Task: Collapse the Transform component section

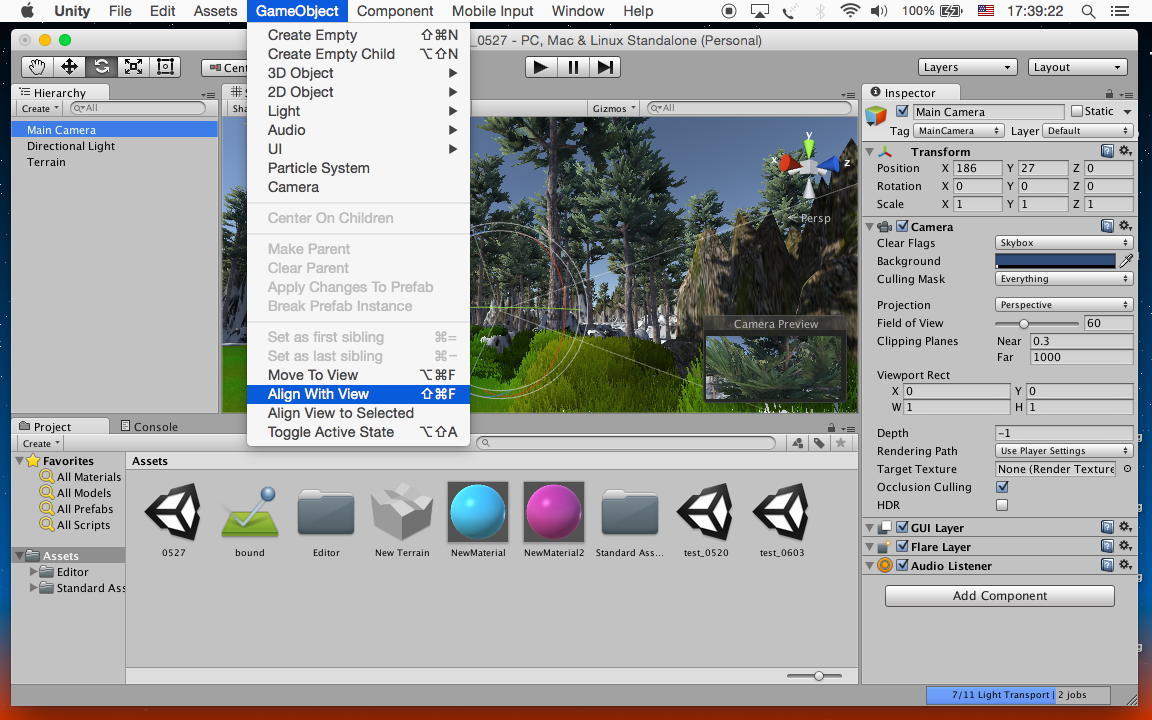Action: click(x=870, y=152)
